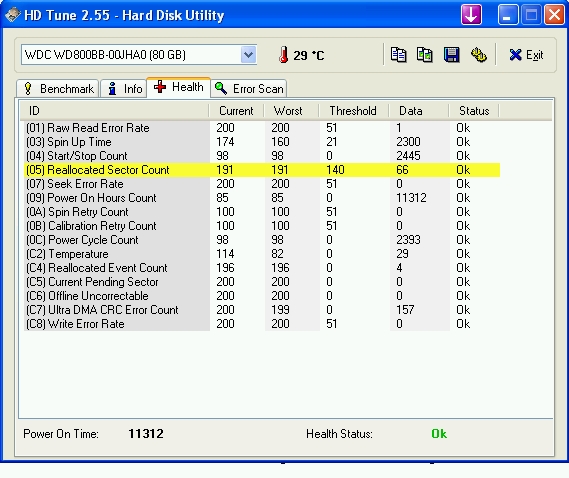The height and width of the screenshot is (478, 569).
Task: Select the Ultra DMA CRC Error Count row
Action: point(262,310)
